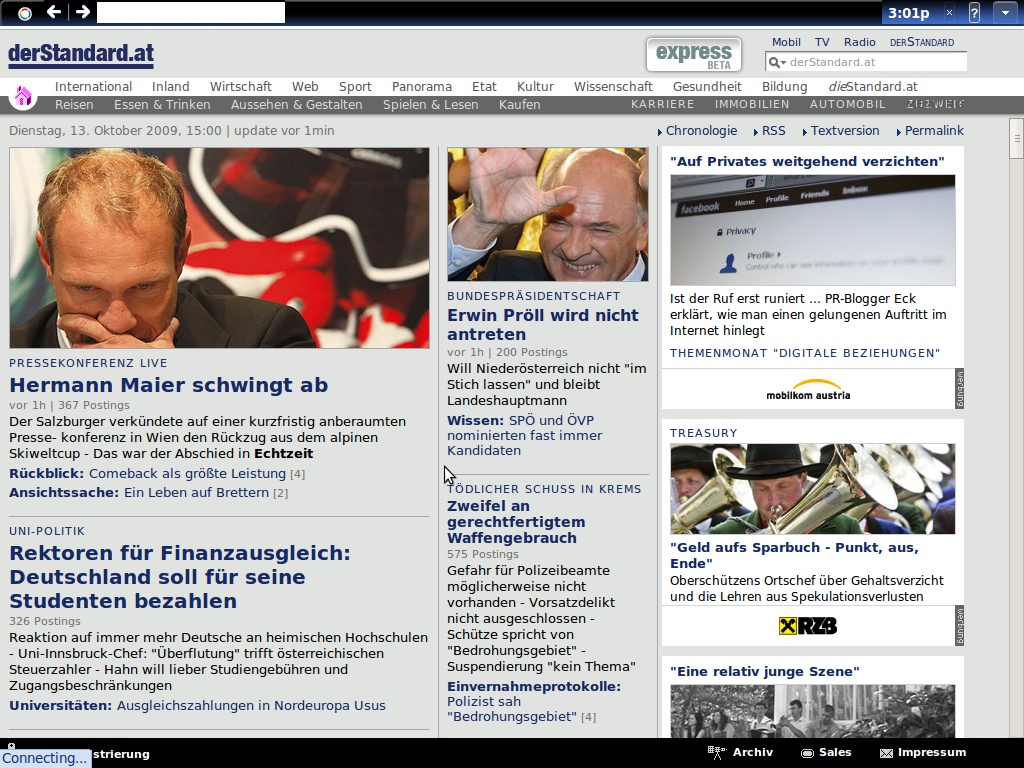The height and width of the screenshot is (768, 1024).
Task: Open the Essen & Trinken submenu item
Action: tap(162, 104)
